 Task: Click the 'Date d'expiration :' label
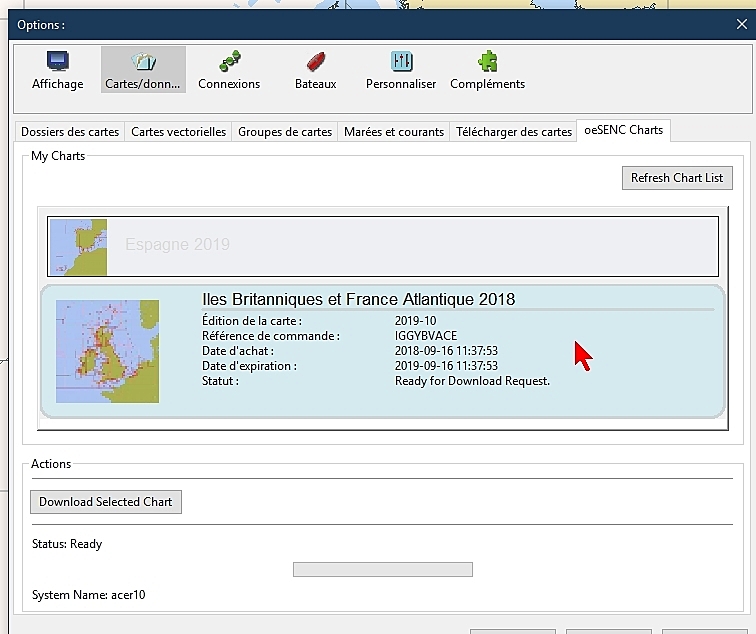pos(249,366)
